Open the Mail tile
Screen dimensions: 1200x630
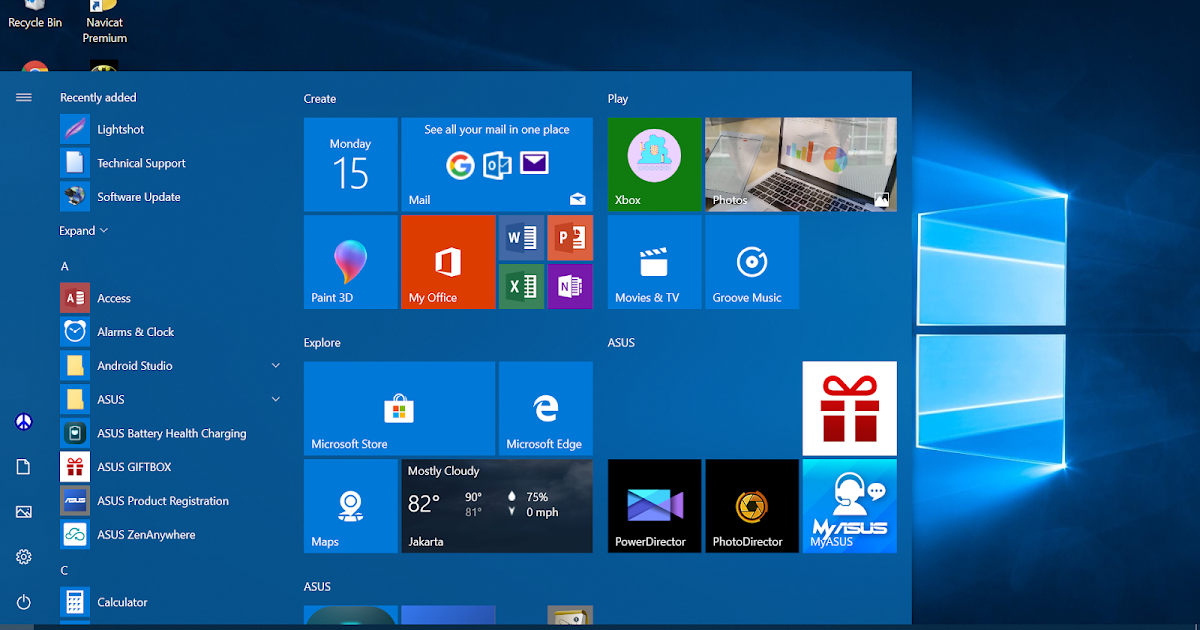[497, 165]
